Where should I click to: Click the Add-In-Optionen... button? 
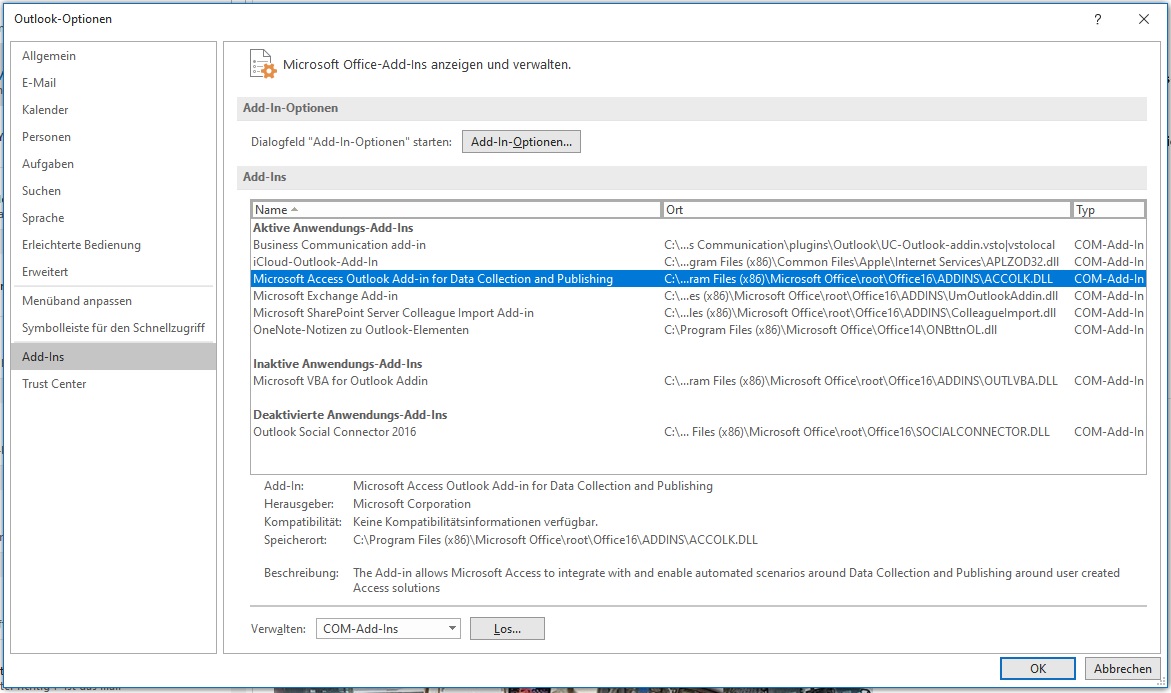pos(521,142)
